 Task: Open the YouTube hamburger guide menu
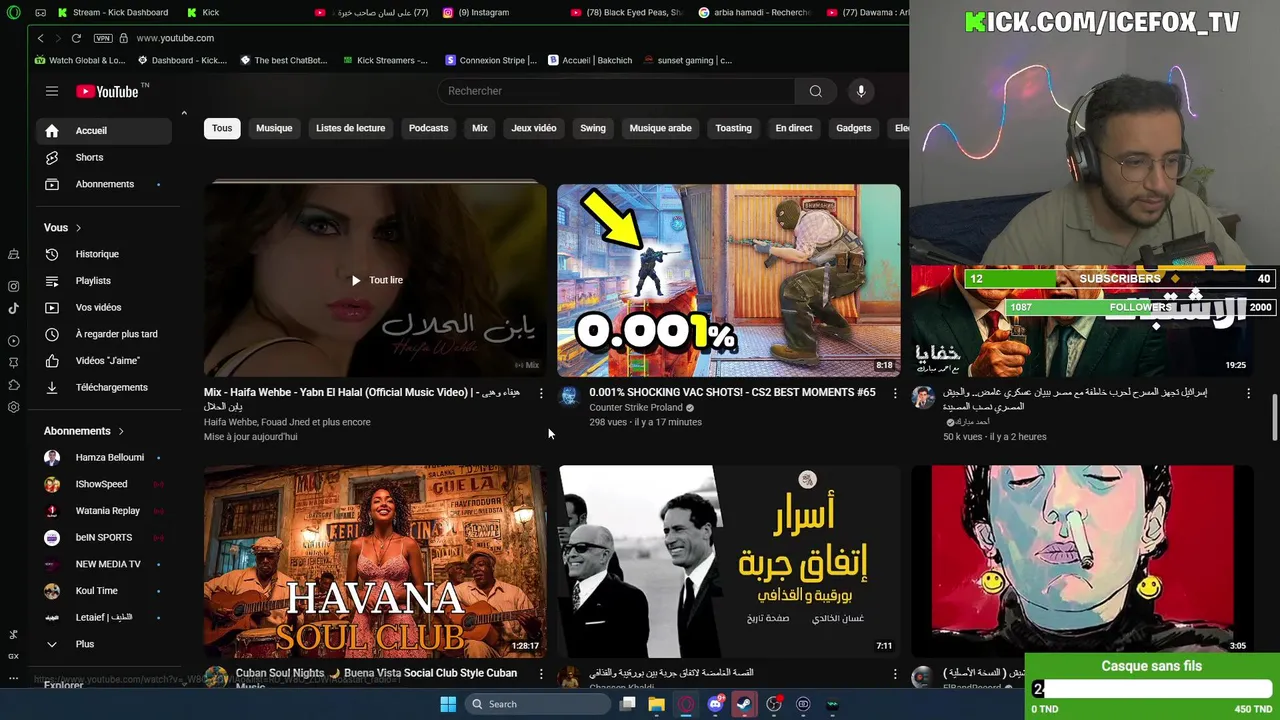(x=52, y=91)
